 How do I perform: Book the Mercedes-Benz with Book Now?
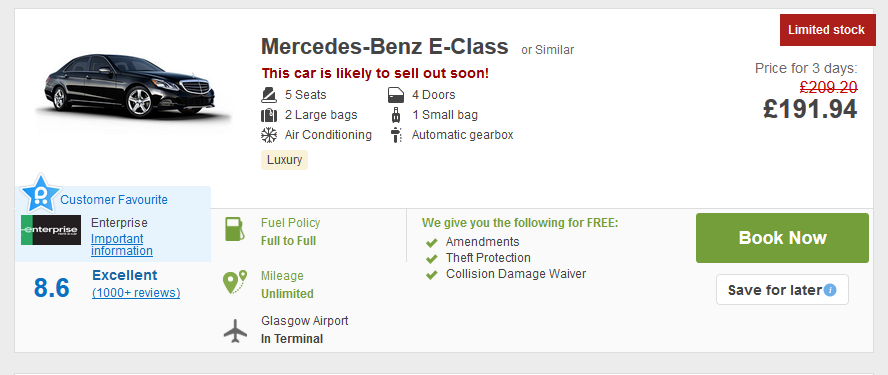[782, 238]
